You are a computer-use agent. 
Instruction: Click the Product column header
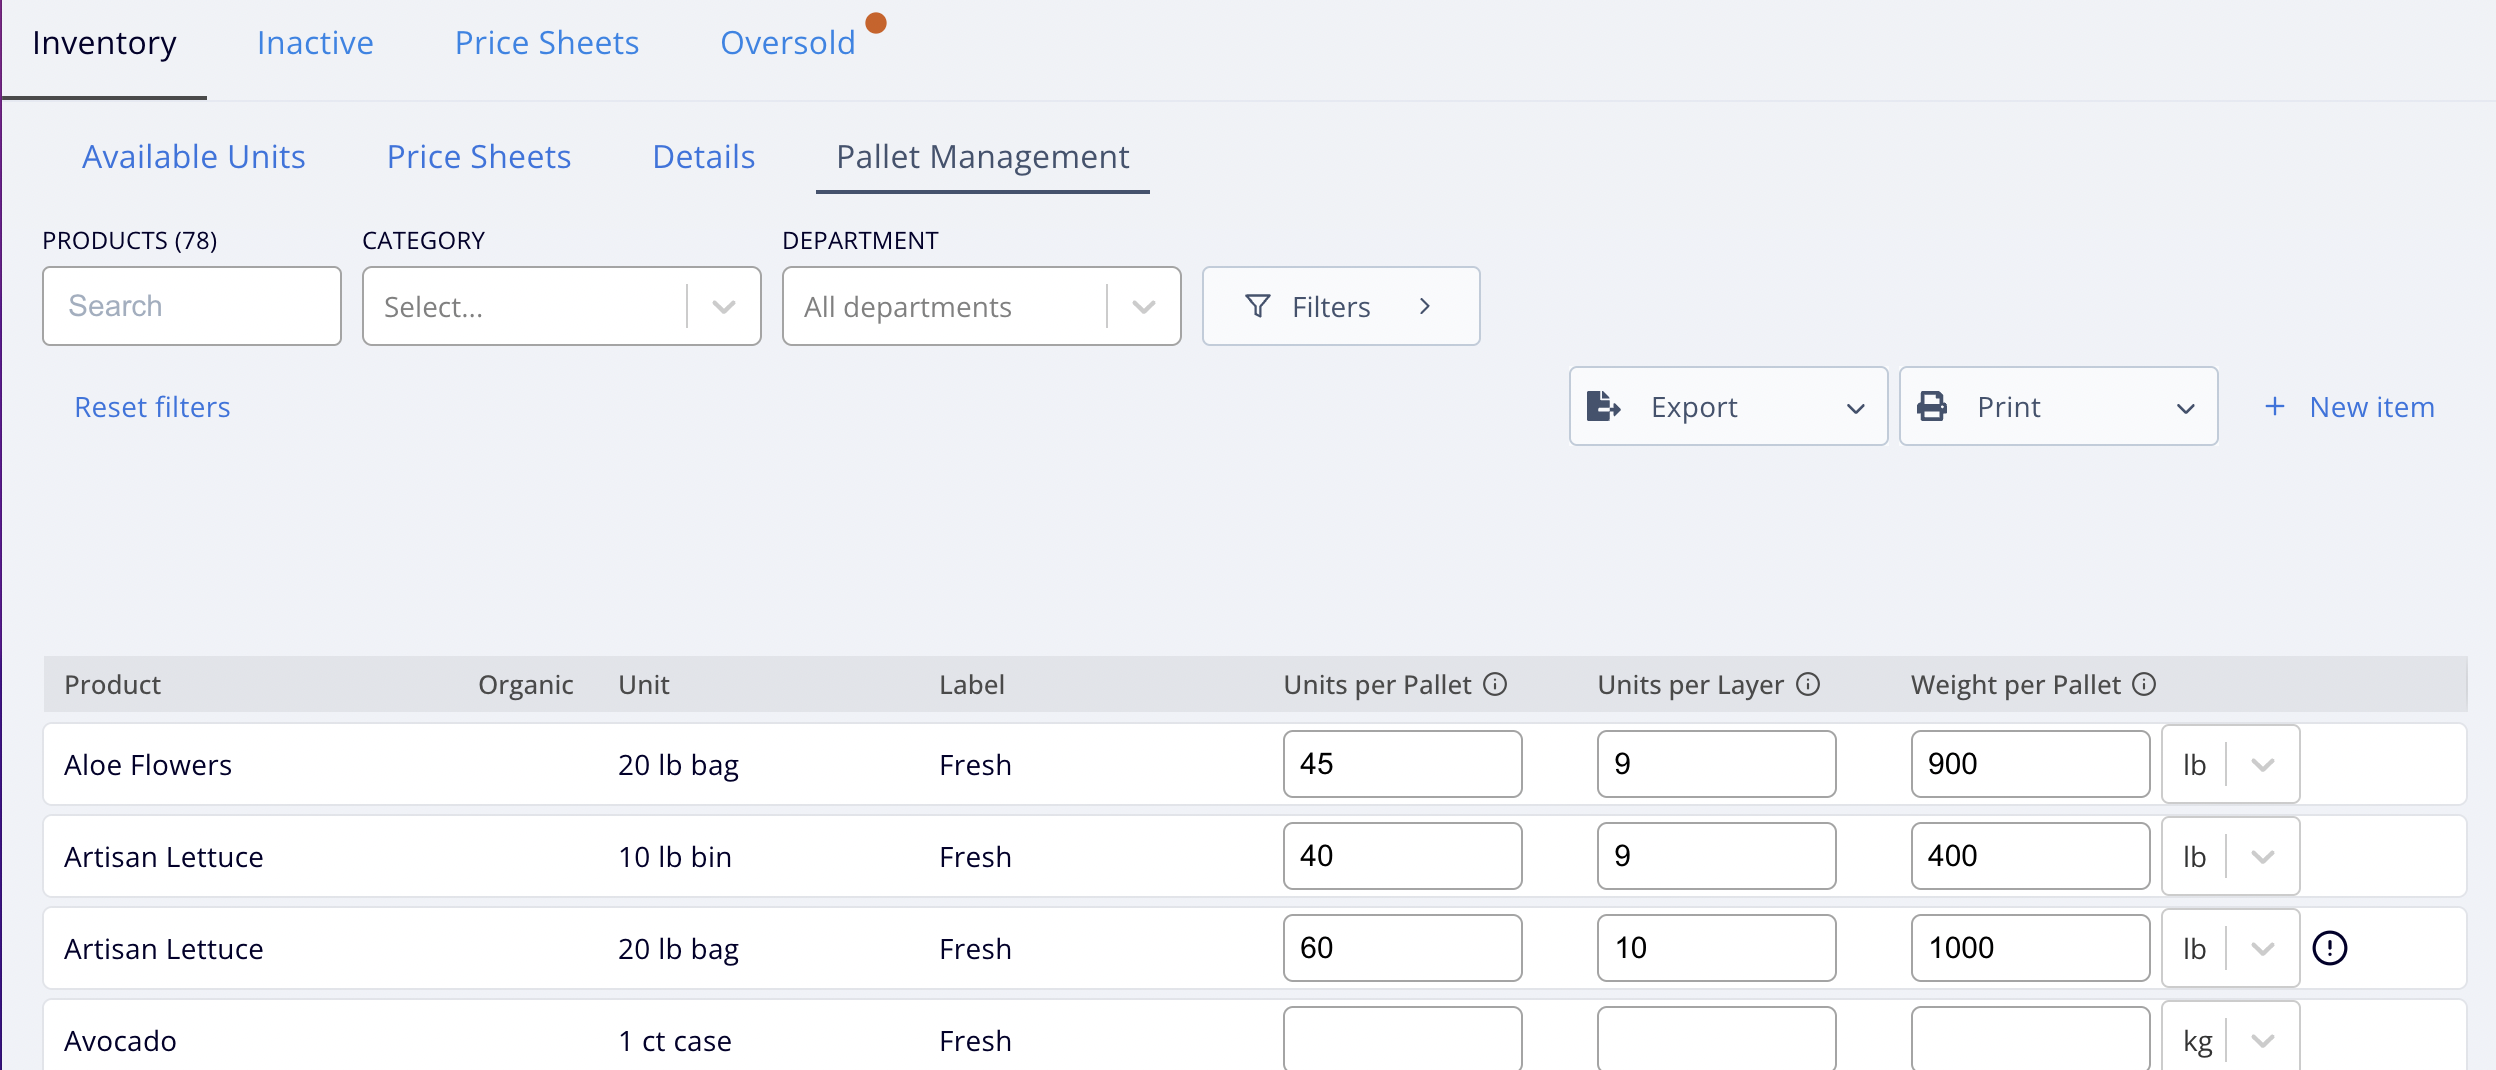[112, 685]
